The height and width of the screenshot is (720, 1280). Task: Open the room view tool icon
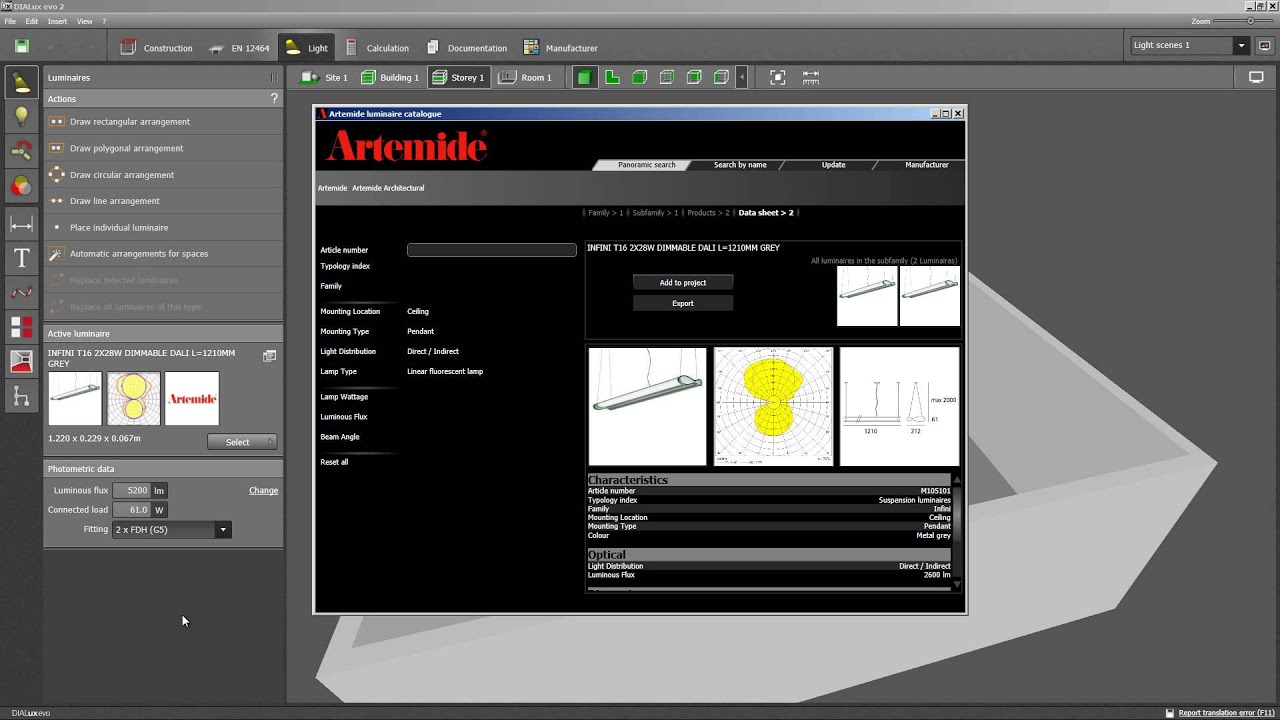click(21, 362)
